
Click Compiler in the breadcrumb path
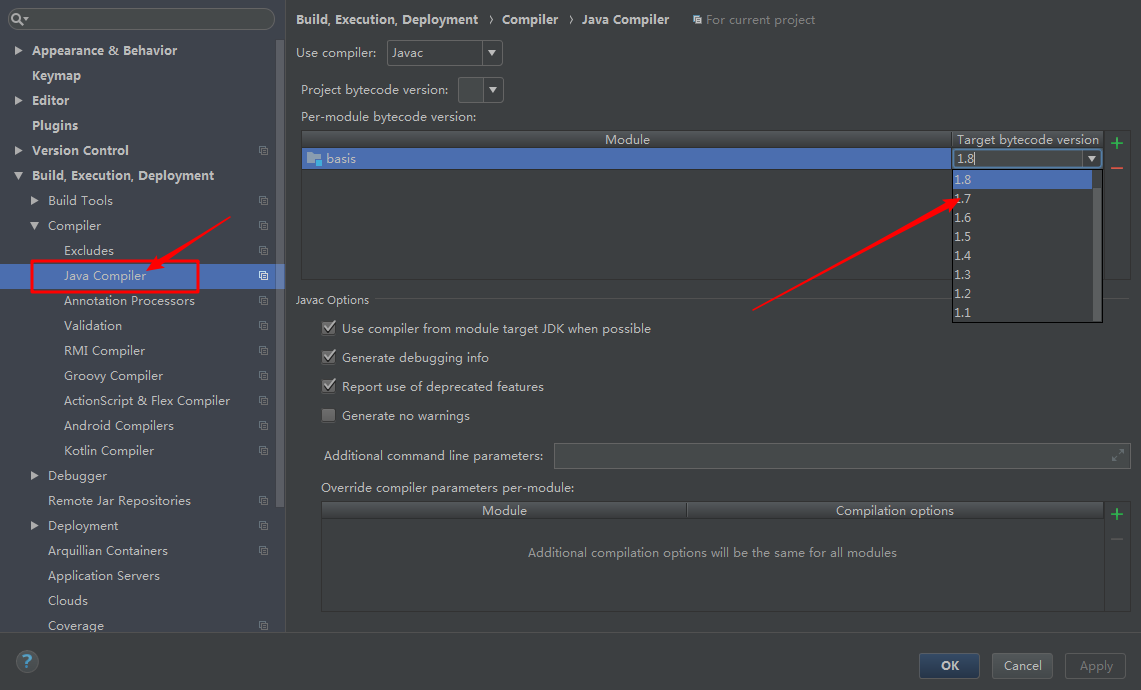click(530, 20)
